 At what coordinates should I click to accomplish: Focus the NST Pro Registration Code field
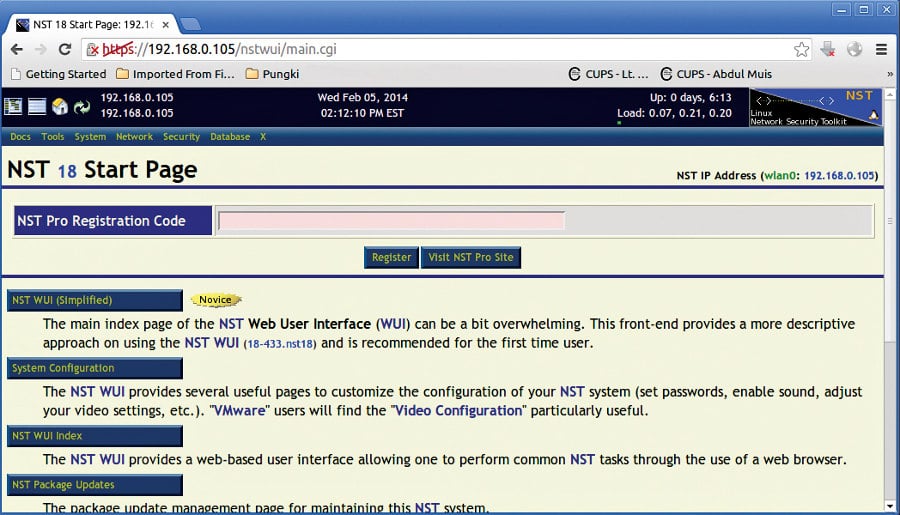(391, 221)
